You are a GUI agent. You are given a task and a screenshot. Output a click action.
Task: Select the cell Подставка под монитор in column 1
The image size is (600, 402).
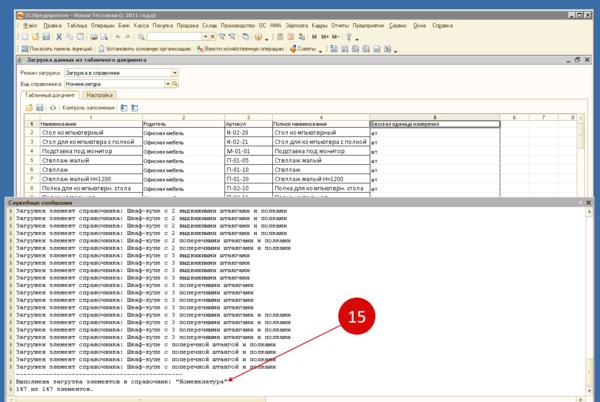(x=91, y=151)
